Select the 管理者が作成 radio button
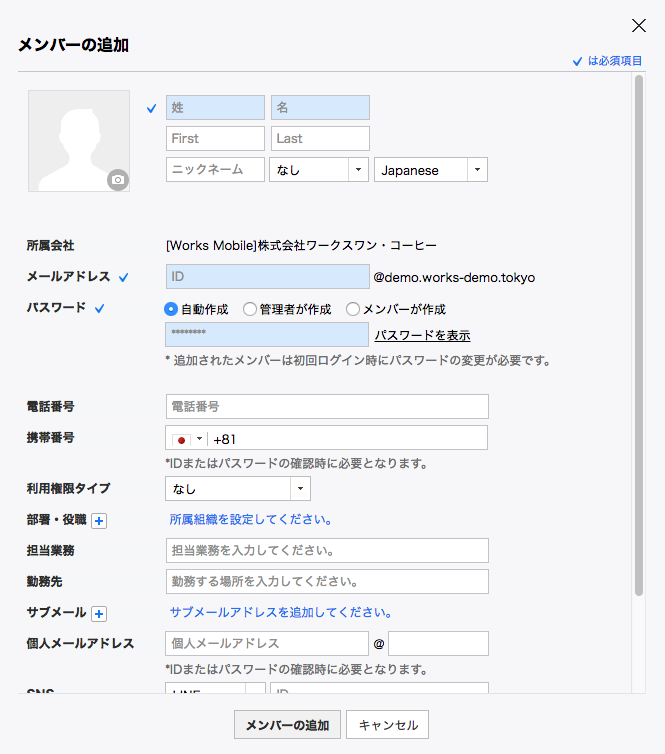The width and height of the screenshot is (665, 754). (x=249, y=309)
